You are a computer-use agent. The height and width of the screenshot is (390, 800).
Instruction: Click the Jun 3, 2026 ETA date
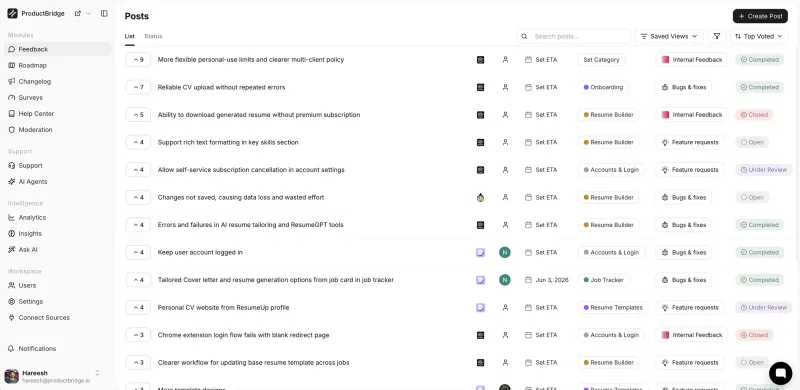[x=546, y=280]
